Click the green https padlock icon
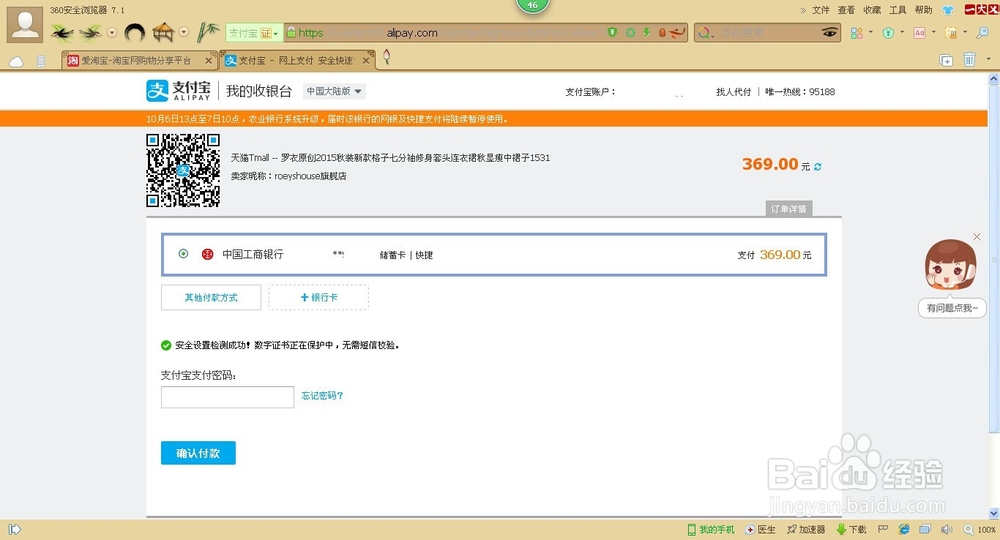This screenshot has height=540, width=1000. [x=291, y=33]
